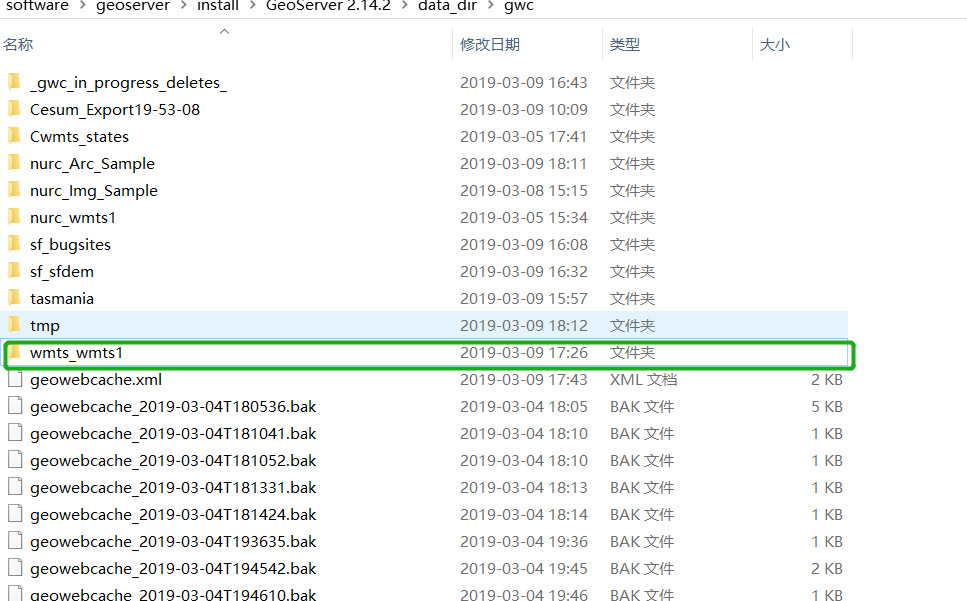
Task: Sort by 修改日期 column header
Action: tap(490, 44)
